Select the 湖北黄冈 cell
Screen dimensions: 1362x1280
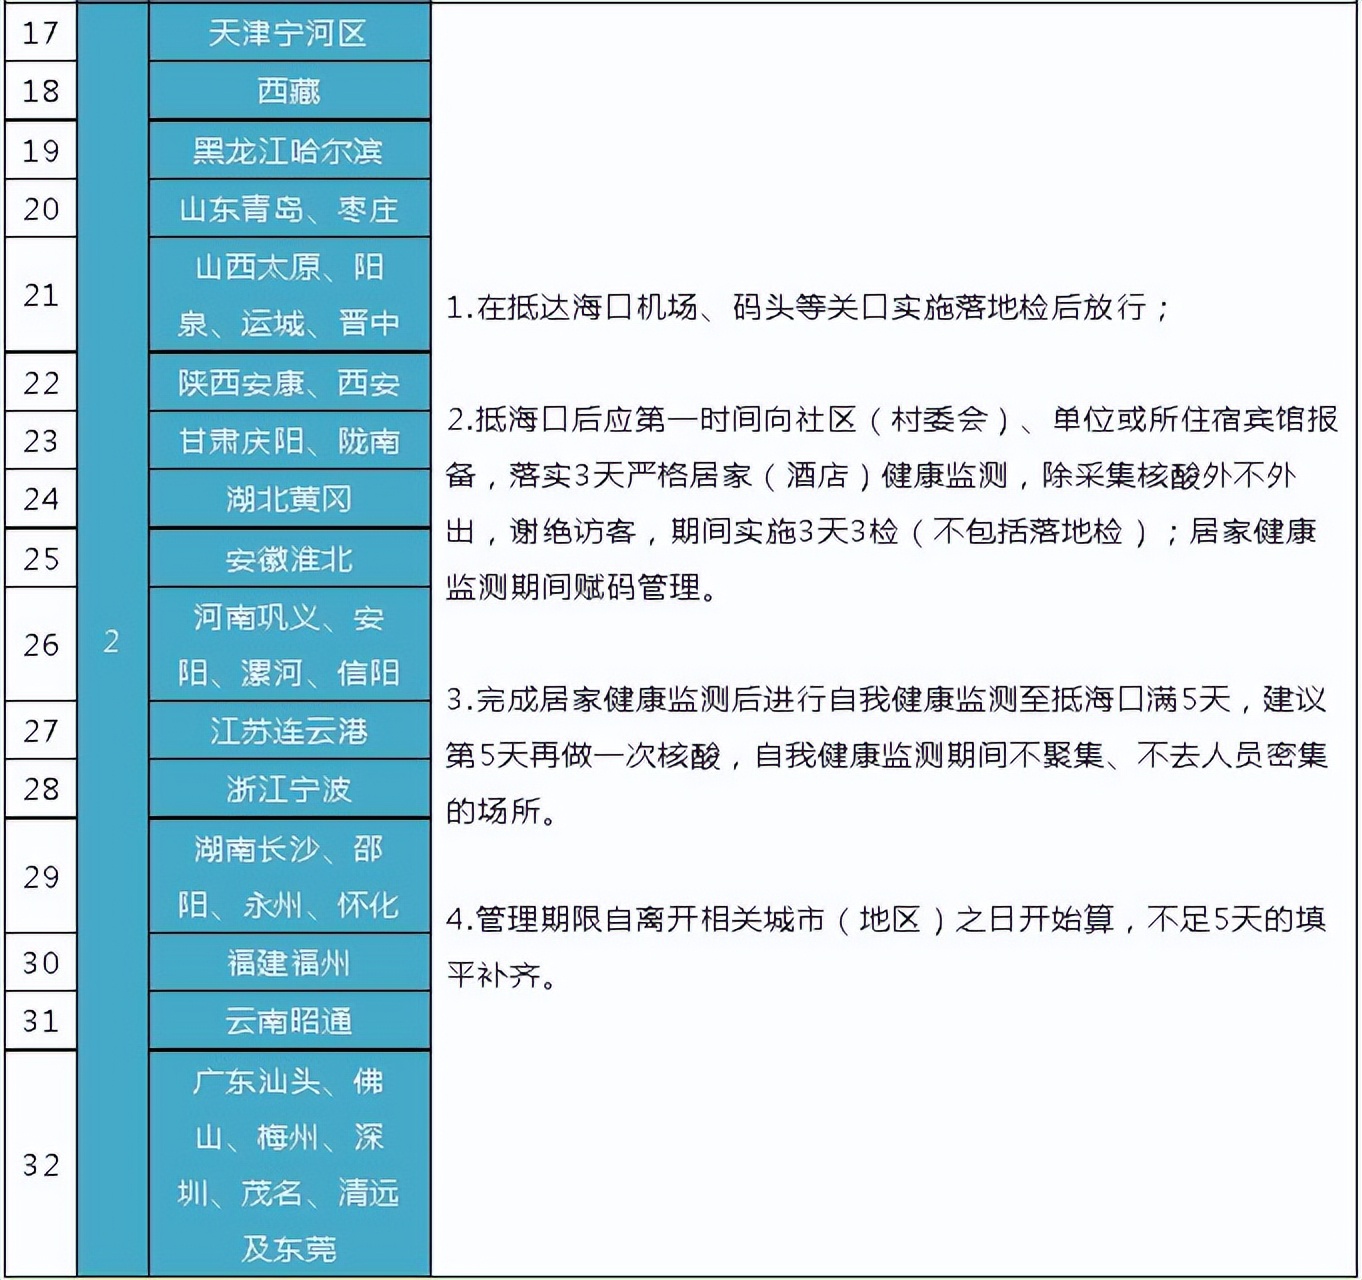pyautogui.click(x=289, y=499)
